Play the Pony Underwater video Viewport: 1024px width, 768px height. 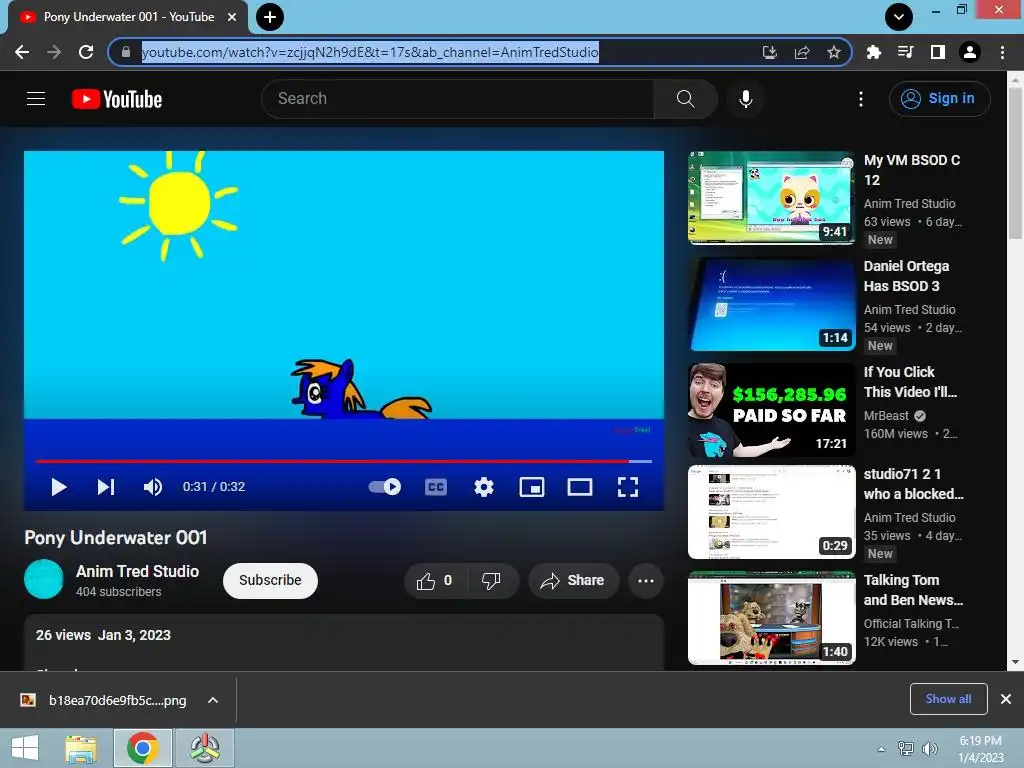tap(59, 487)
